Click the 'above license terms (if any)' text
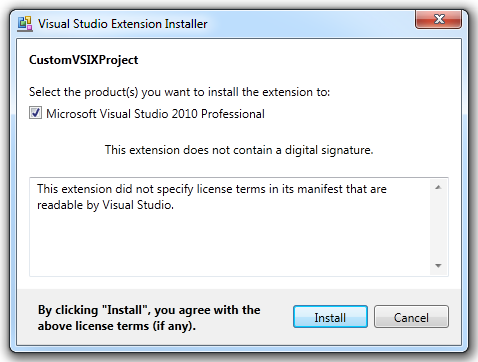 (x=117, y=326)
